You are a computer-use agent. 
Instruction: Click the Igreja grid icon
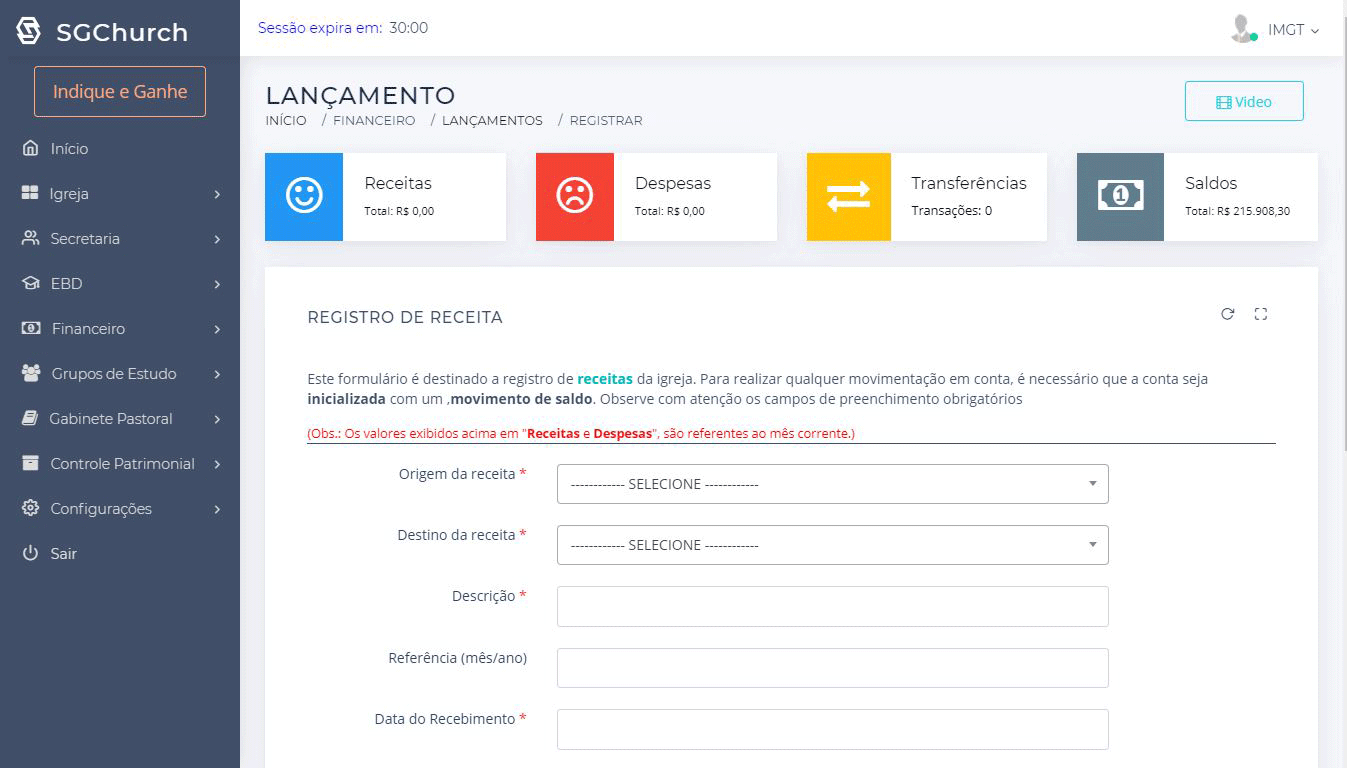pos(30,193)
